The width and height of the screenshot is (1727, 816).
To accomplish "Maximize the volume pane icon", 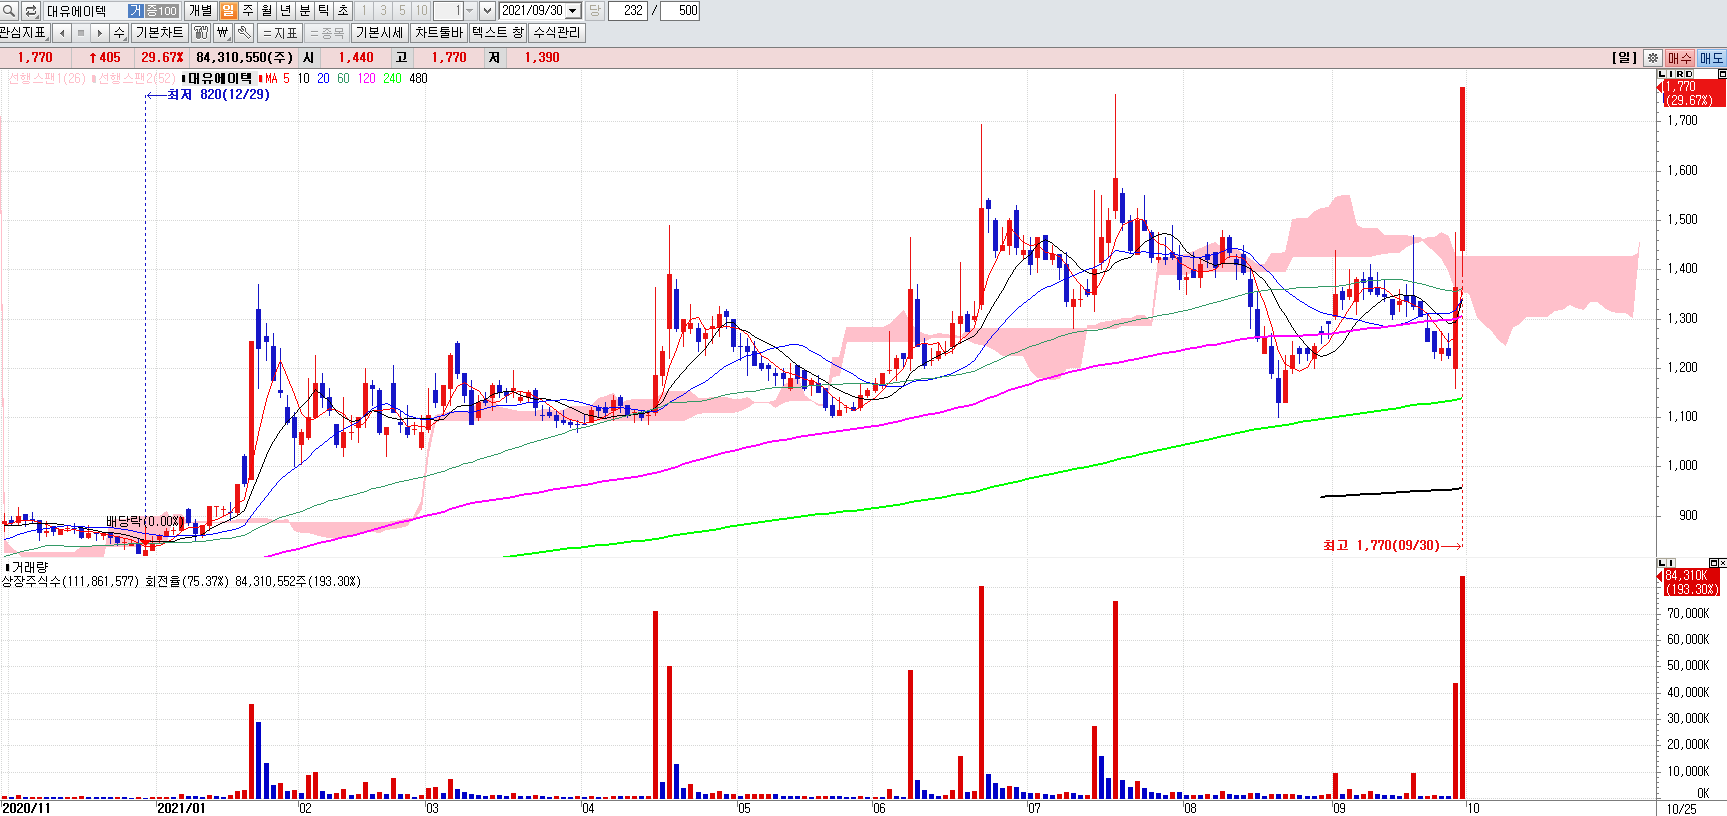I will pos(1713,563).
